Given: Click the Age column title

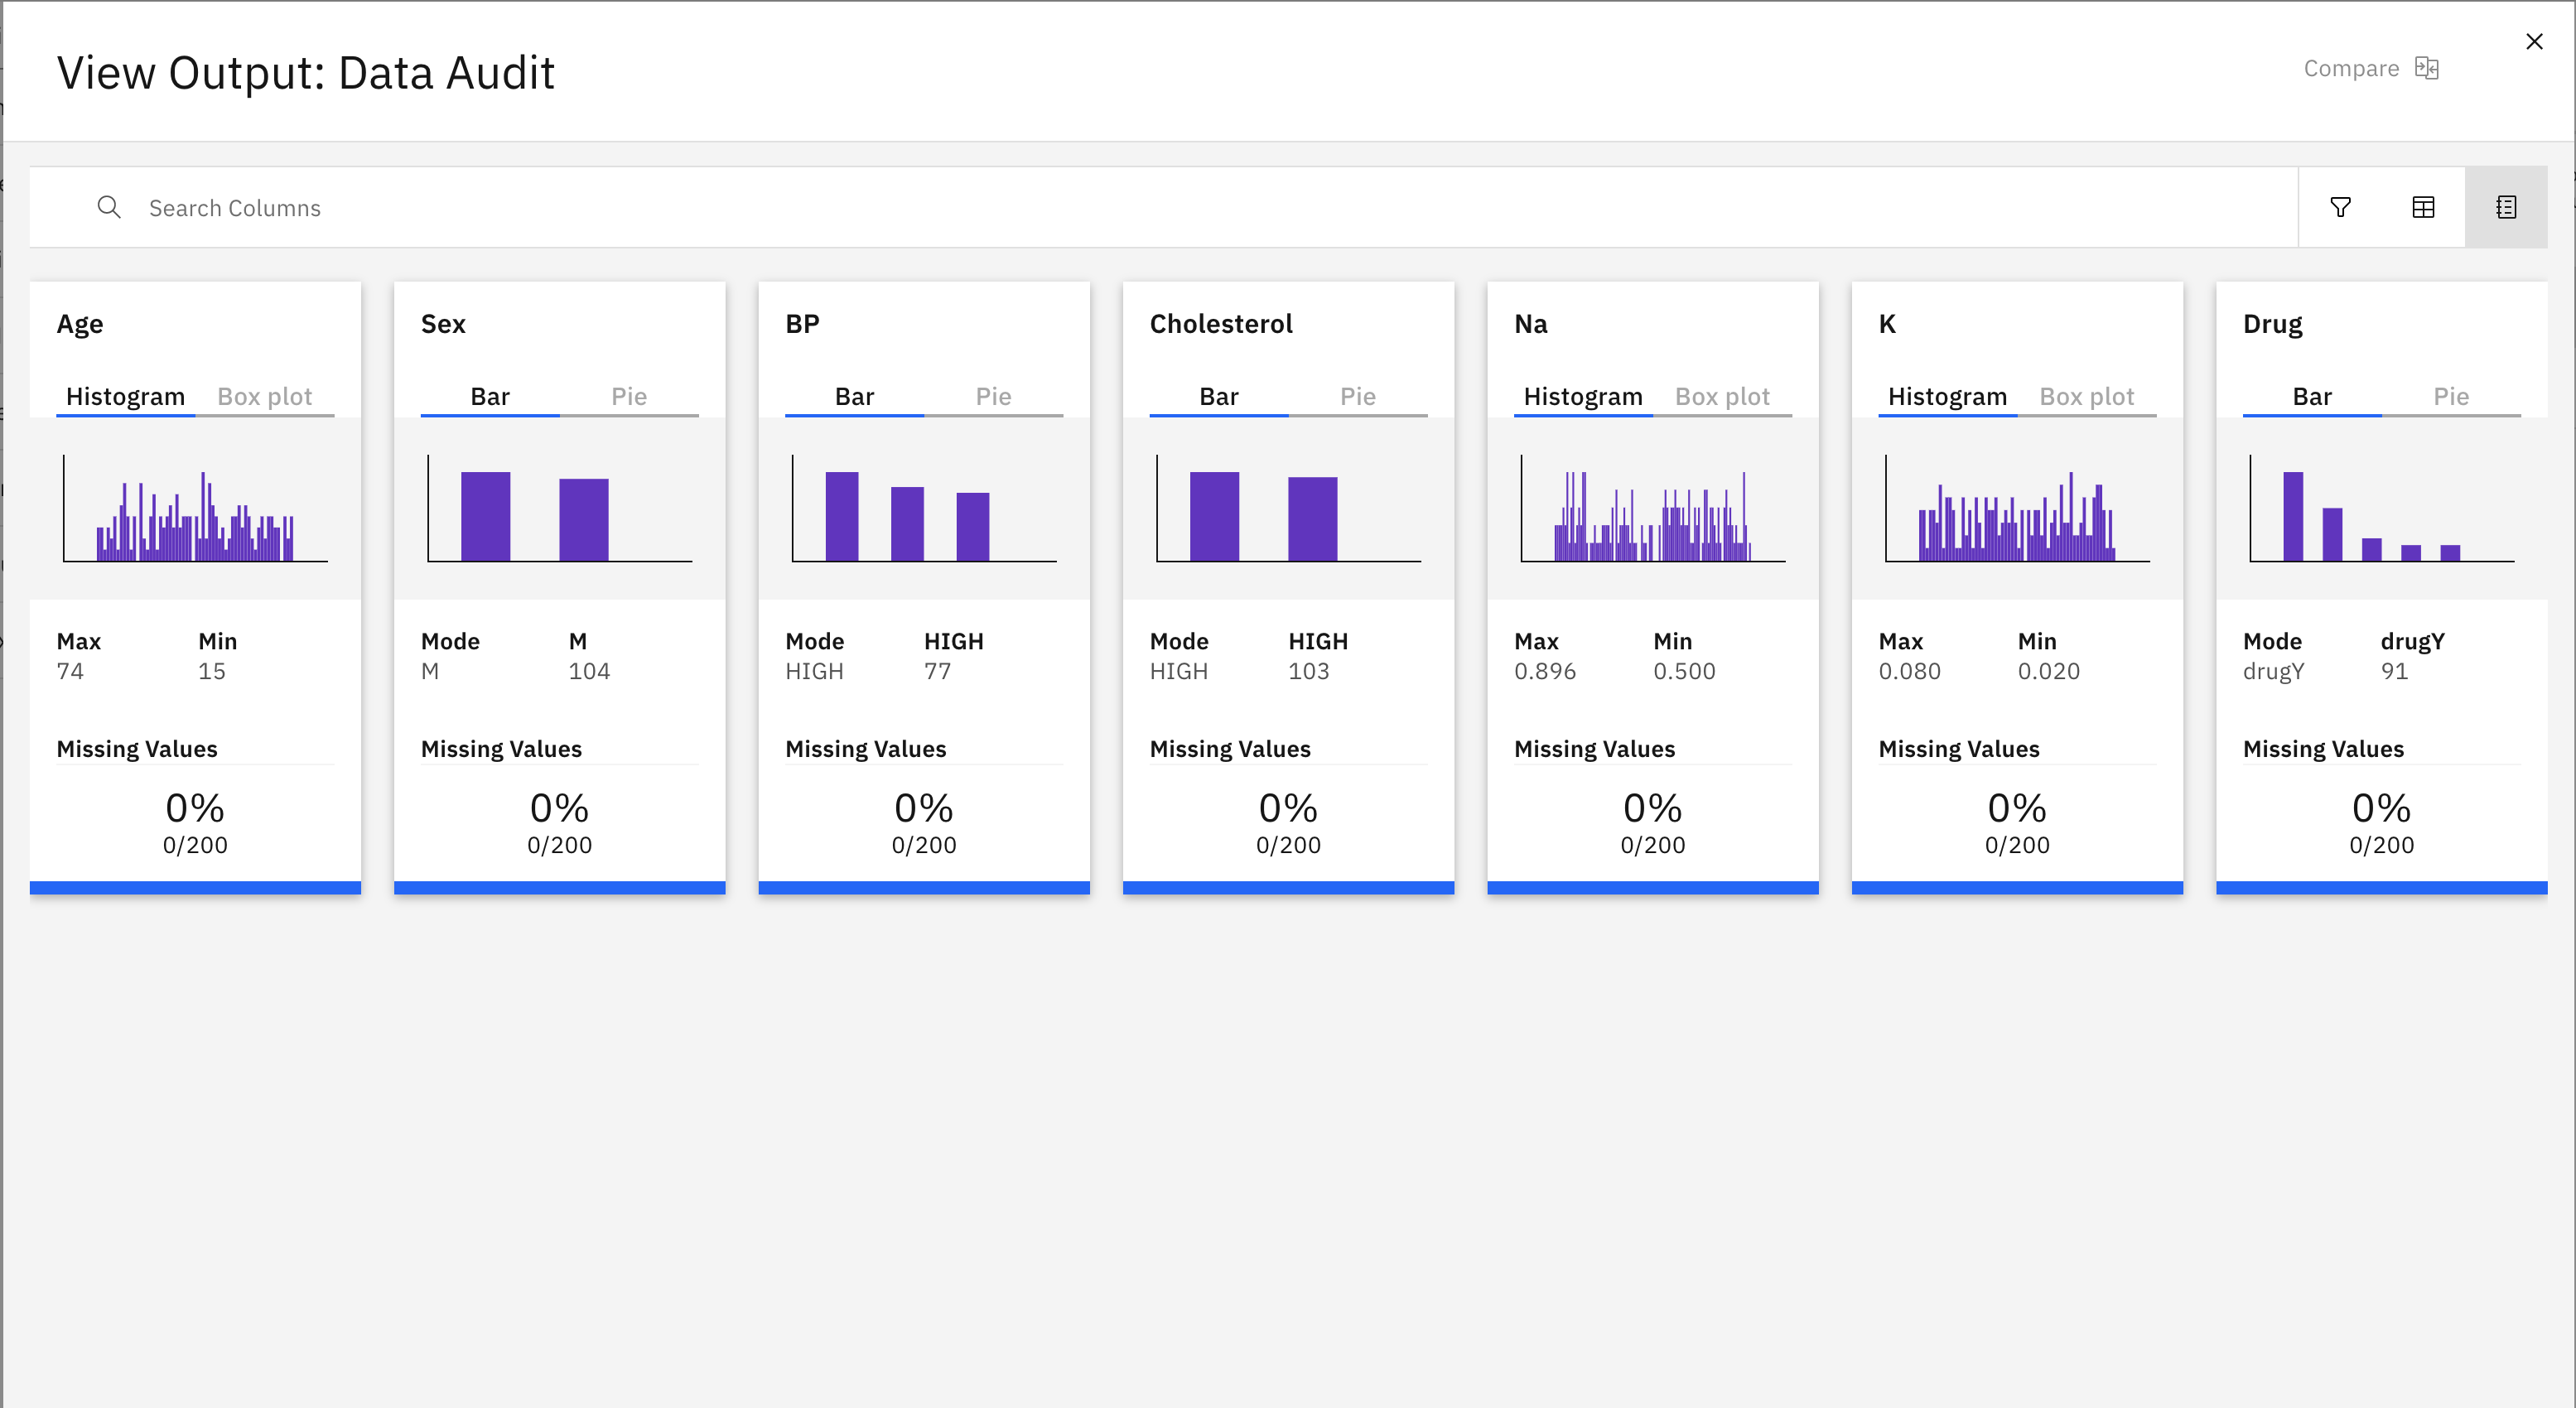Looking at the screenshot, I should click(x=80, y=324).
